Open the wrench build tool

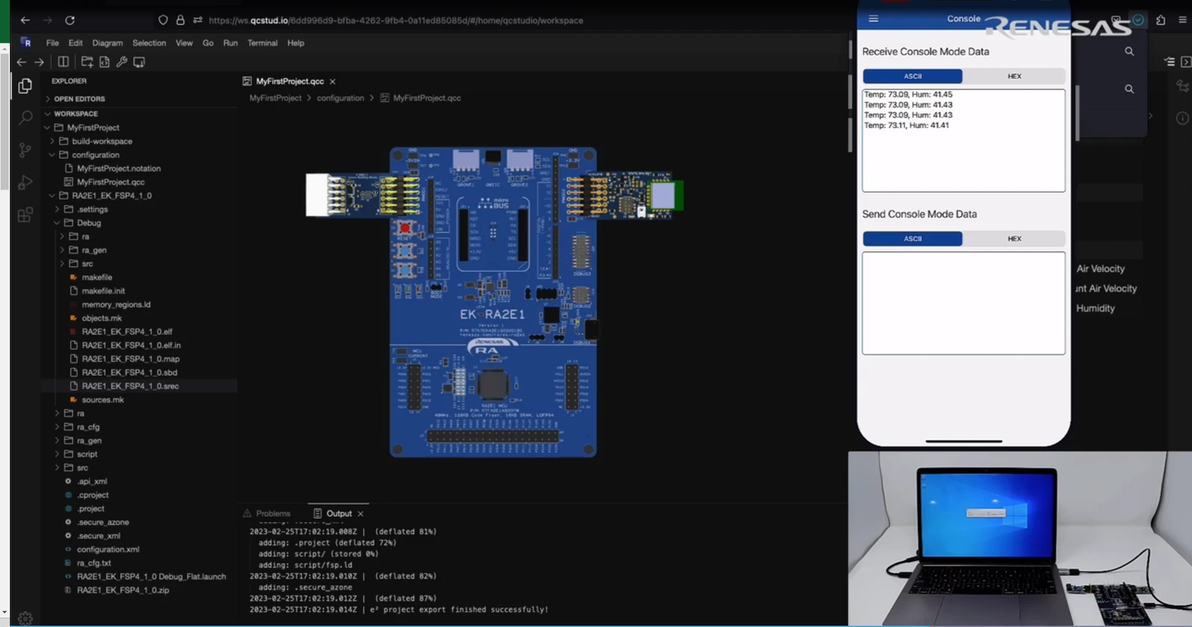pos(122,62)
